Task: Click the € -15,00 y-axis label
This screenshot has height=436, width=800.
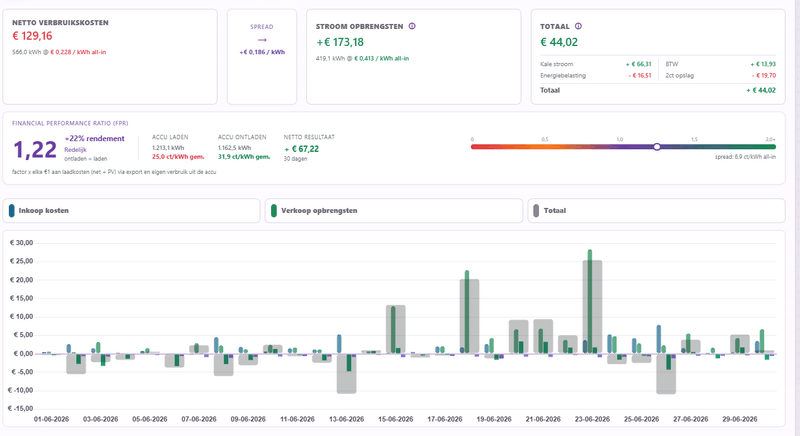Action: coord(20,408)
